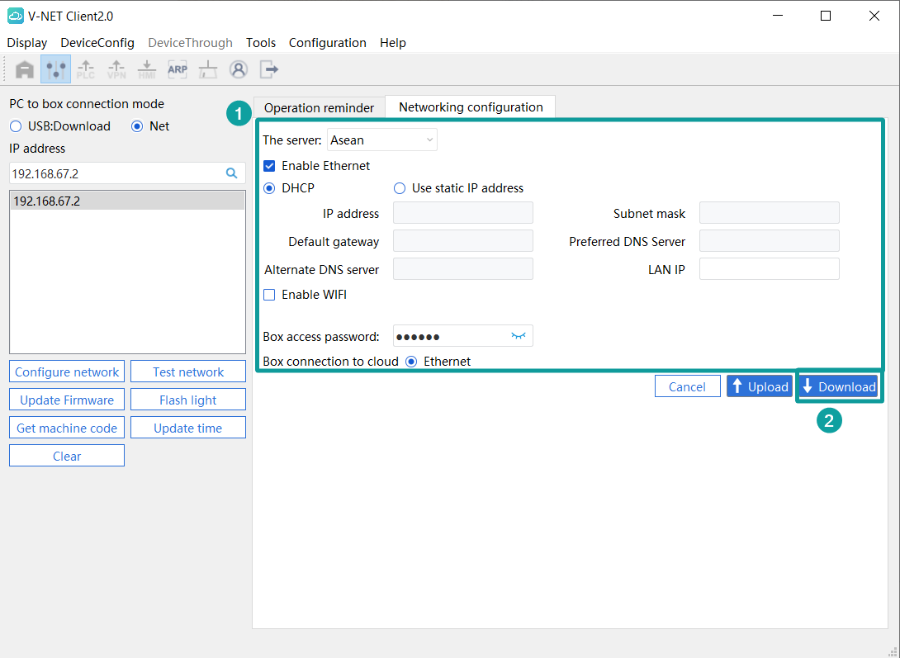Click the Clear button
900x658 pixels.
tap(67, 456)
